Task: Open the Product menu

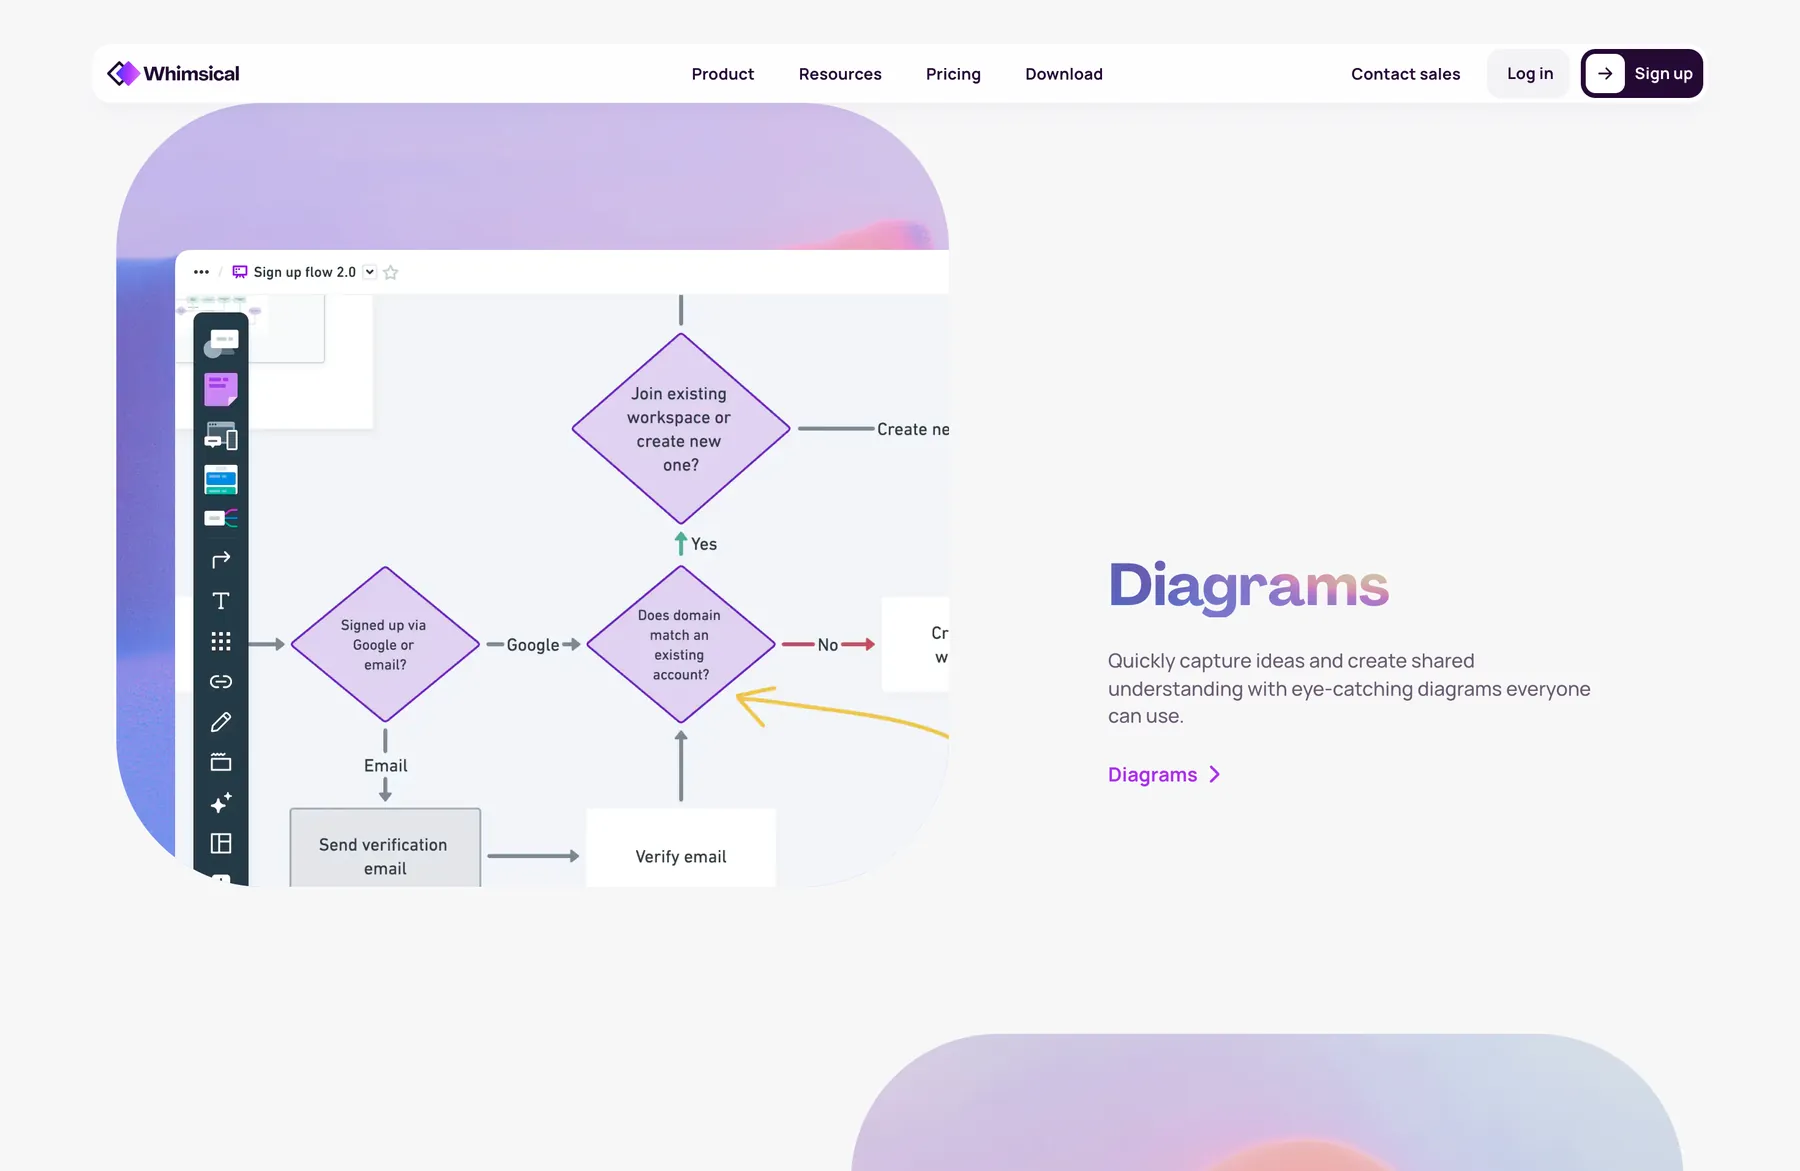Action: pos(722,74)
